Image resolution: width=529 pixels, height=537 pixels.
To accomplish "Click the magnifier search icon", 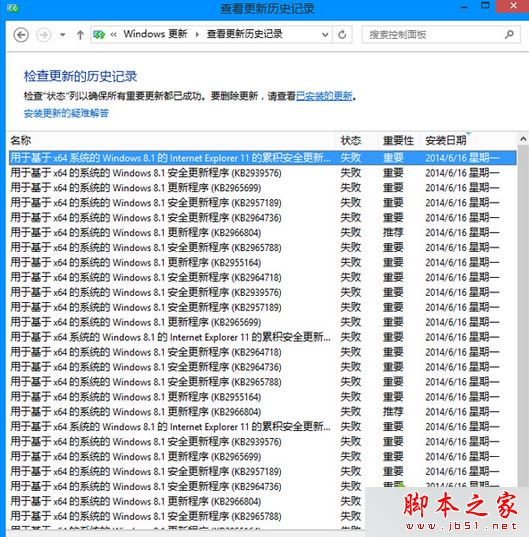I will (509, 34).
